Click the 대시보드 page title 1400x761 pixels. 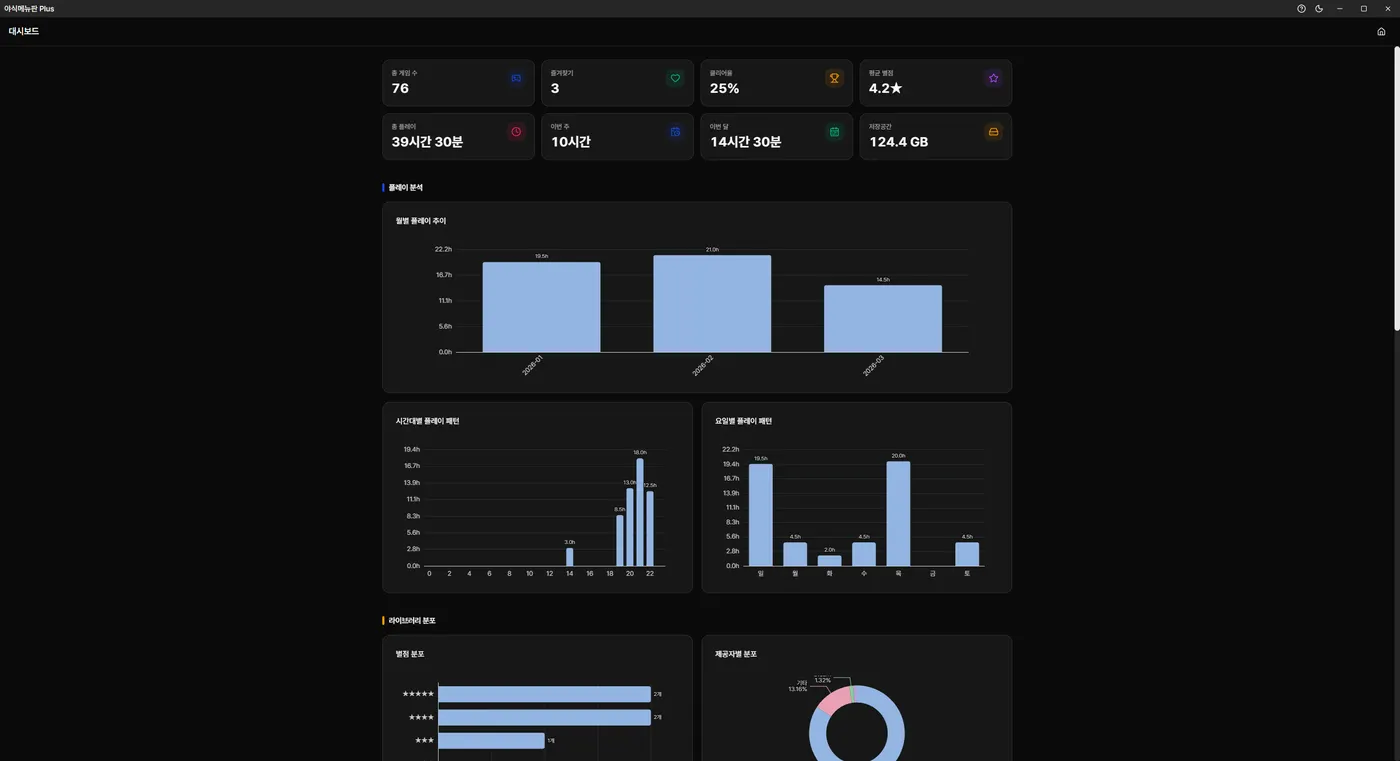24,32
